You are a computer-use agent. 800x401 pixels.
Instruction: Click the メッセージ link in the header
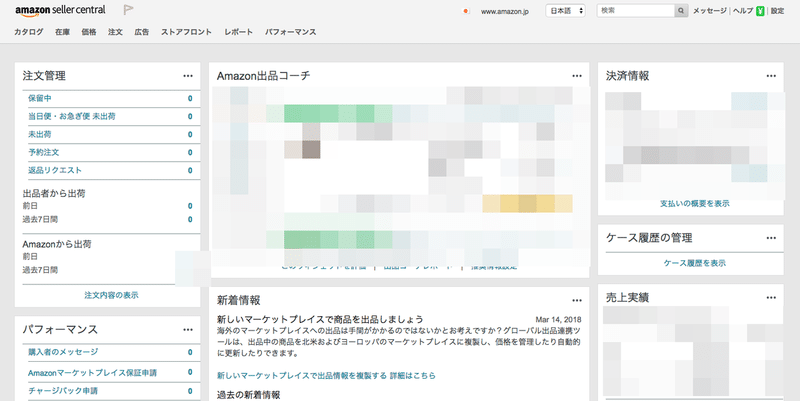click(x=710, y=11)
